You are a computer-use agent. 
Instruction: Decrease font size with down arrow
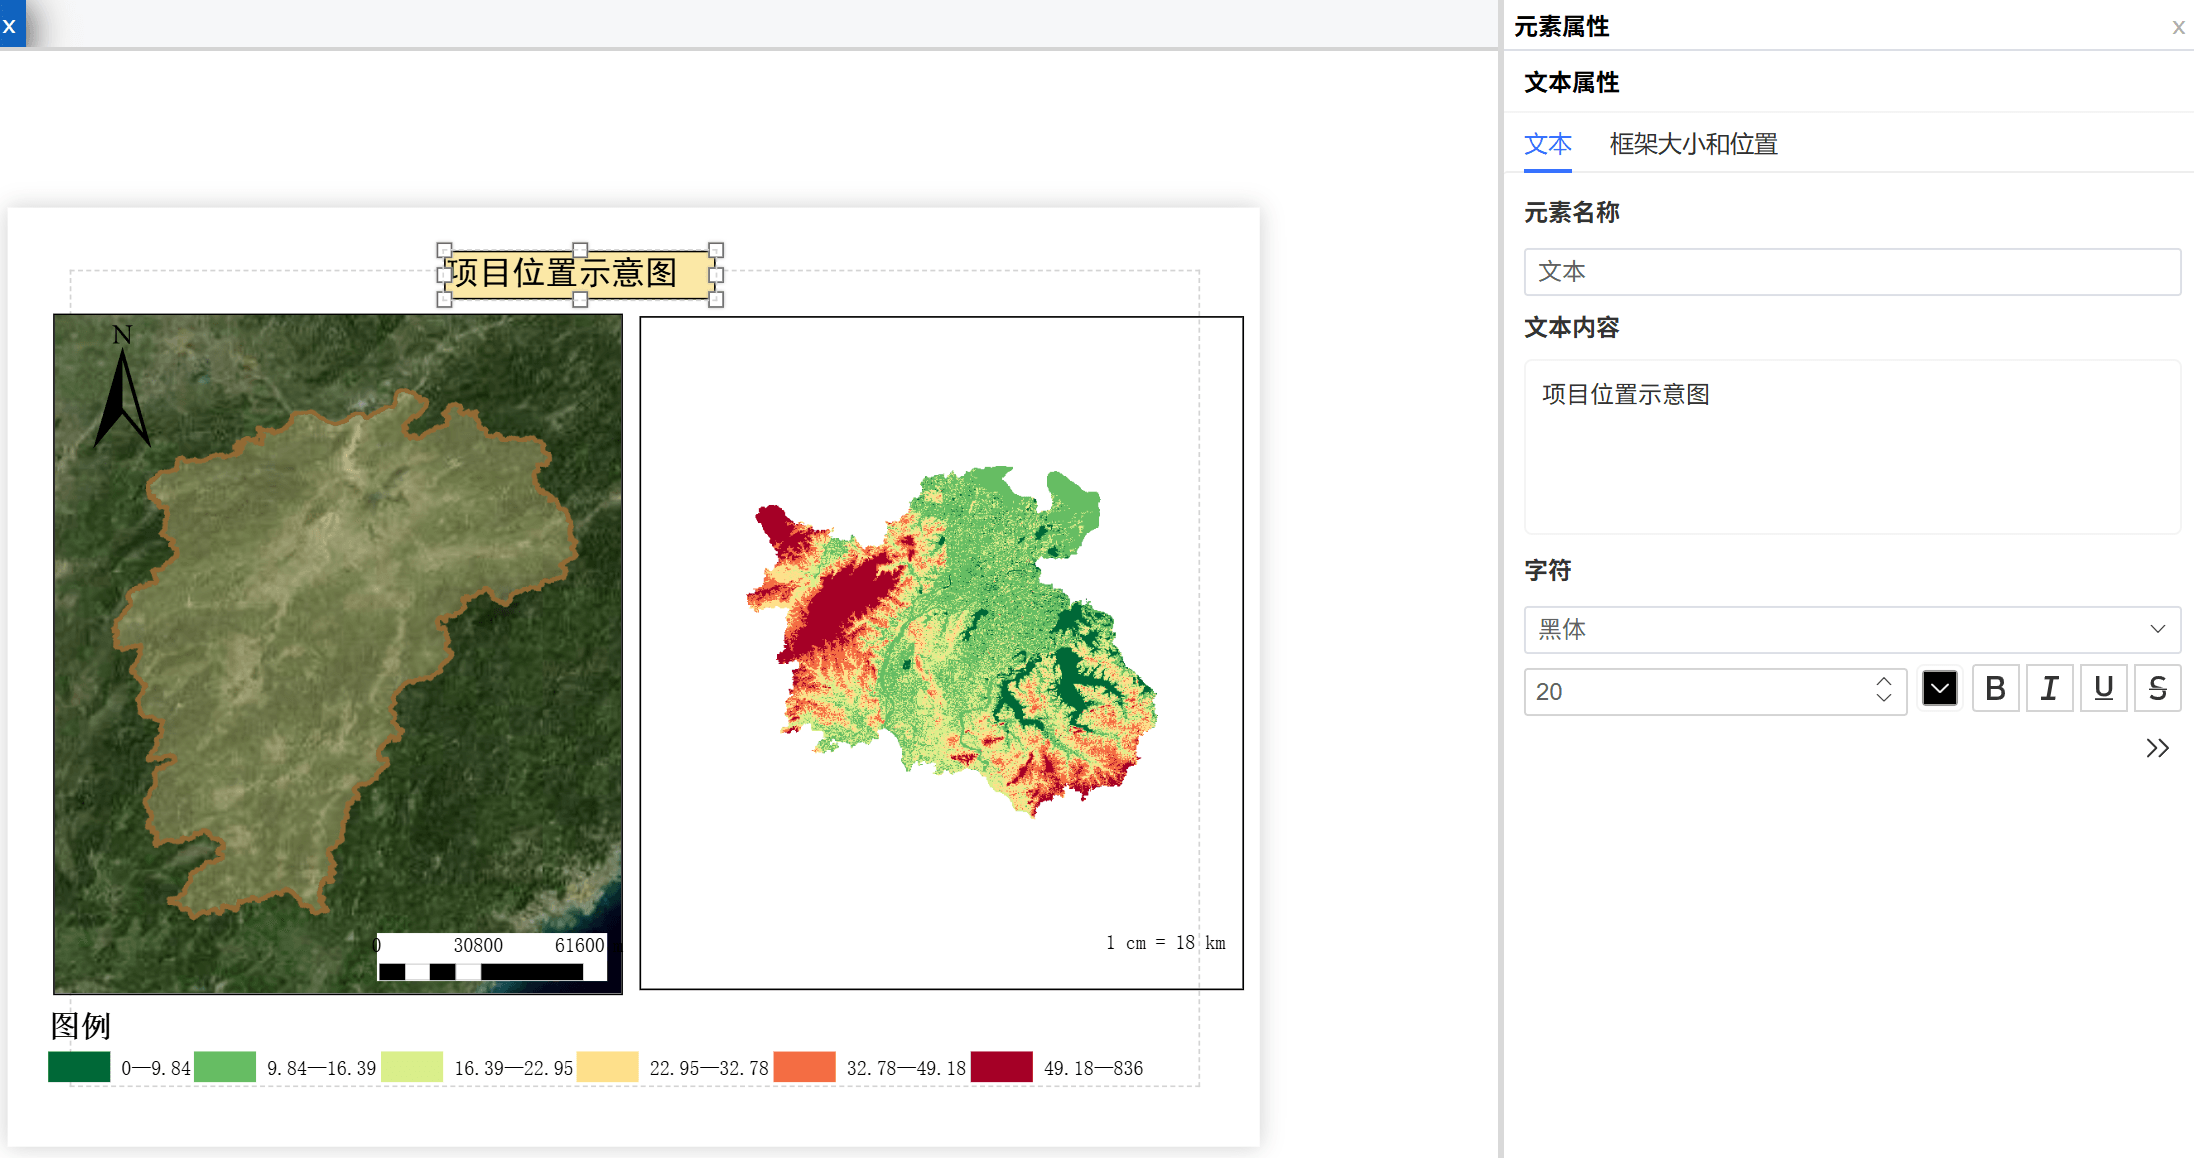1884,698
